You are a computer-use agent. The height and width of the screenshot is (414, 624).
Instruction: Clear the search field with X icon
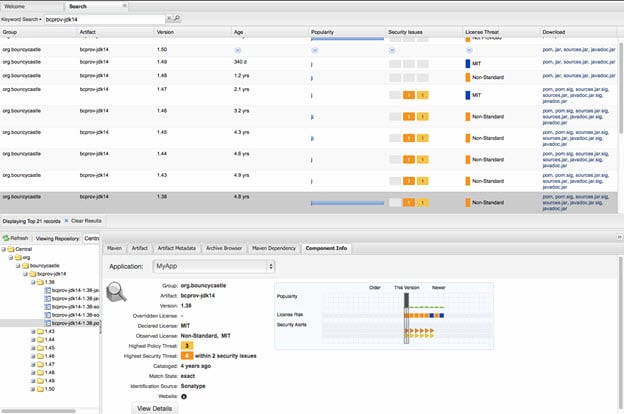tap(169, 19)
